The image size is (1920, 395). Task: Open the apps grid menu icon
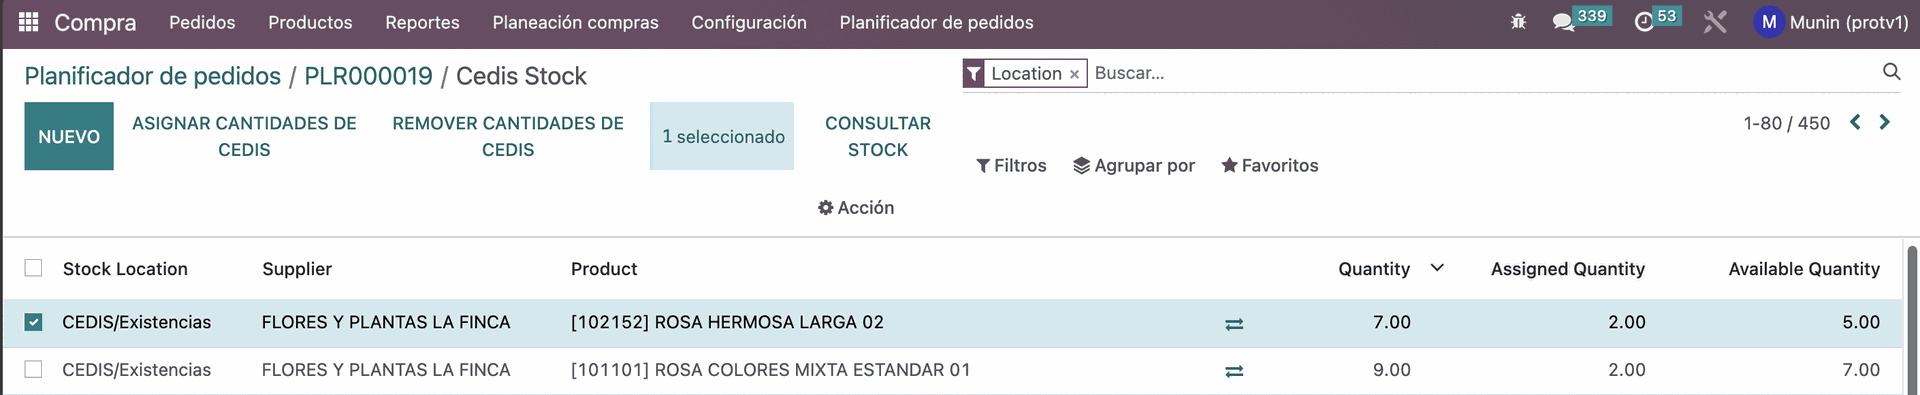[x=29, y=22]
